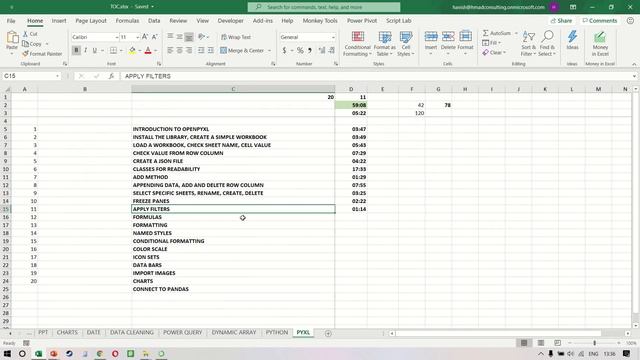The image size is (640, 360).
Task: Add a new sheet with plus button
Action: tap(328, 333)
